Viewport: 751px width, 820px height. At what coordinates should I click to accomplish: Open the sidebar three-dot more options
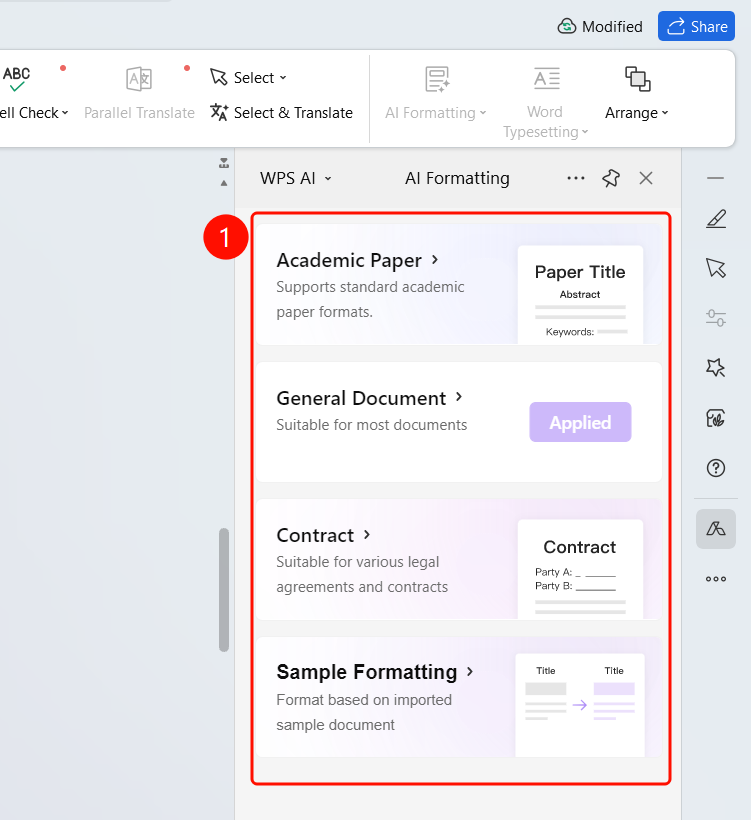(715, 579)
